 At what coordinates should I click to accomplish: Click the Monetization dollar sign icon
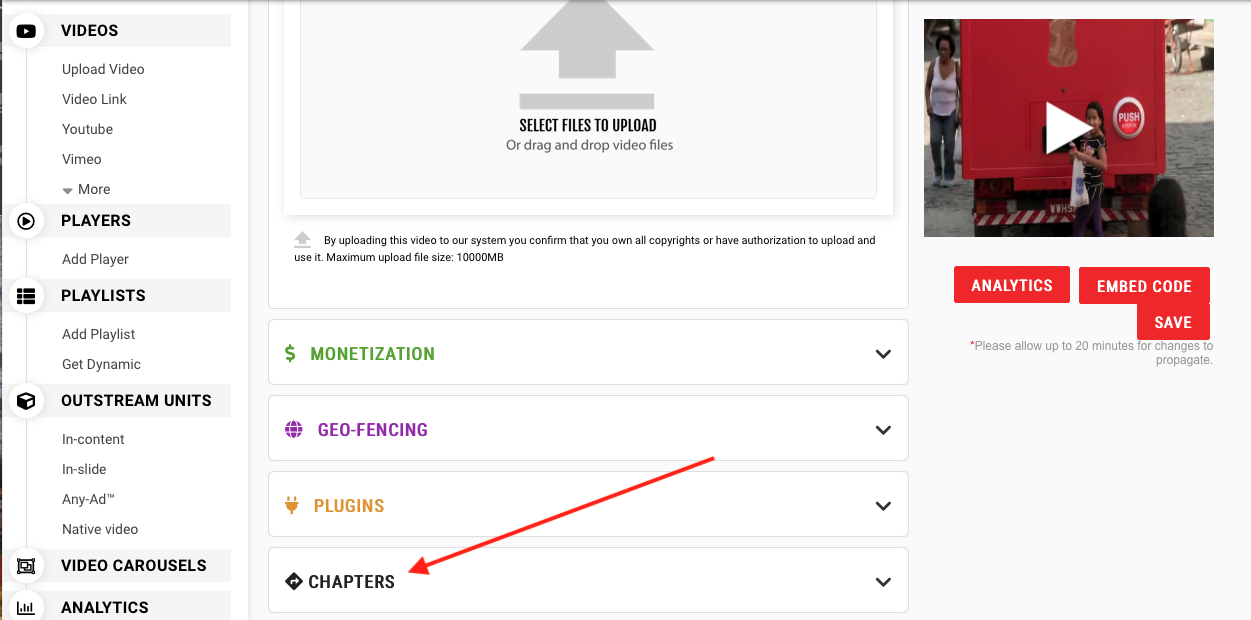(290, 353)
